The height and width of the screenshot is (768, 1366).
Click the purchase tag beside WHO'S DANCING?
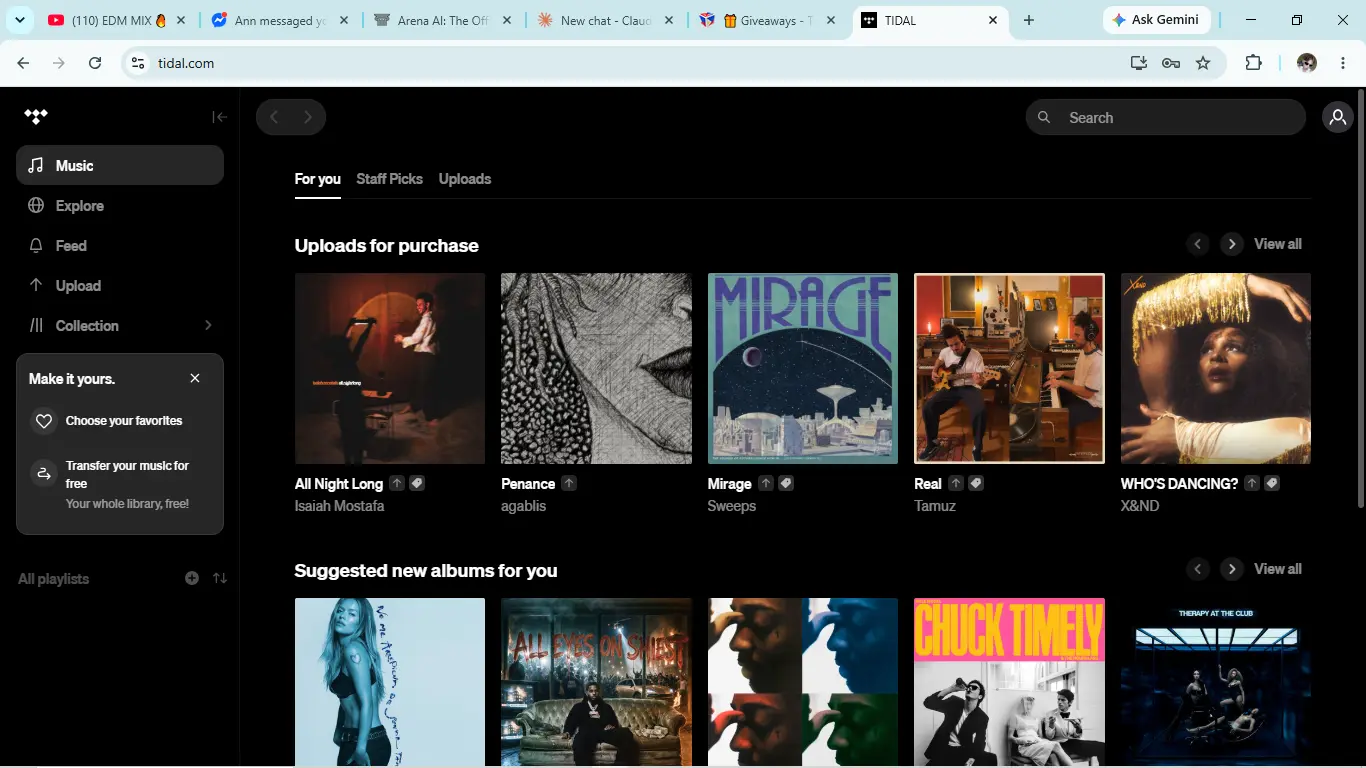(1272, 483)
